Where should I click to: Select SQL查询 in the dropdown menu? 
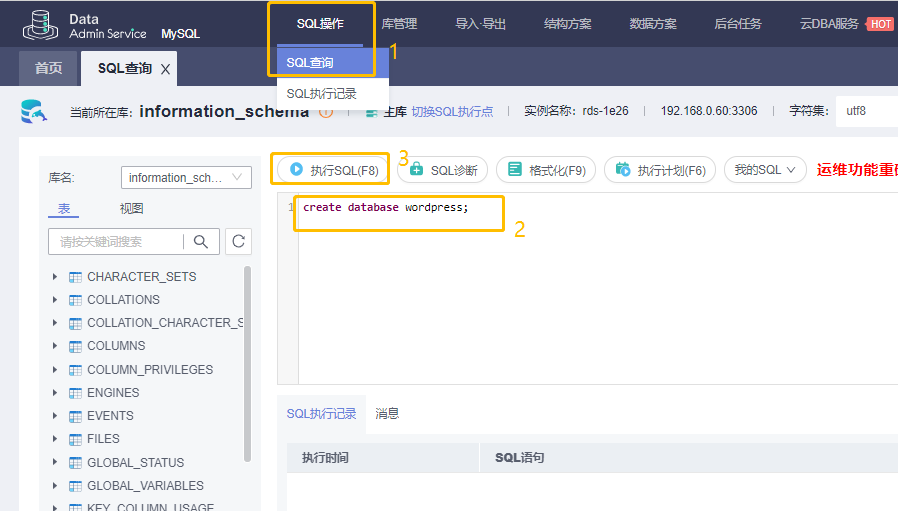333,62
